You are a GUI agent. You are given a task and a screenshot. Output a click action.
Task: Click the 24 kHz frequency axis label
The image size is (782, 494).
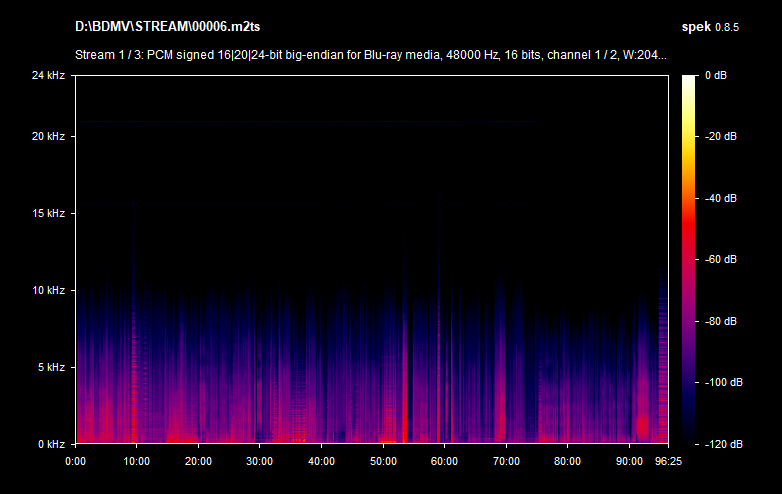tap(48, 76)
